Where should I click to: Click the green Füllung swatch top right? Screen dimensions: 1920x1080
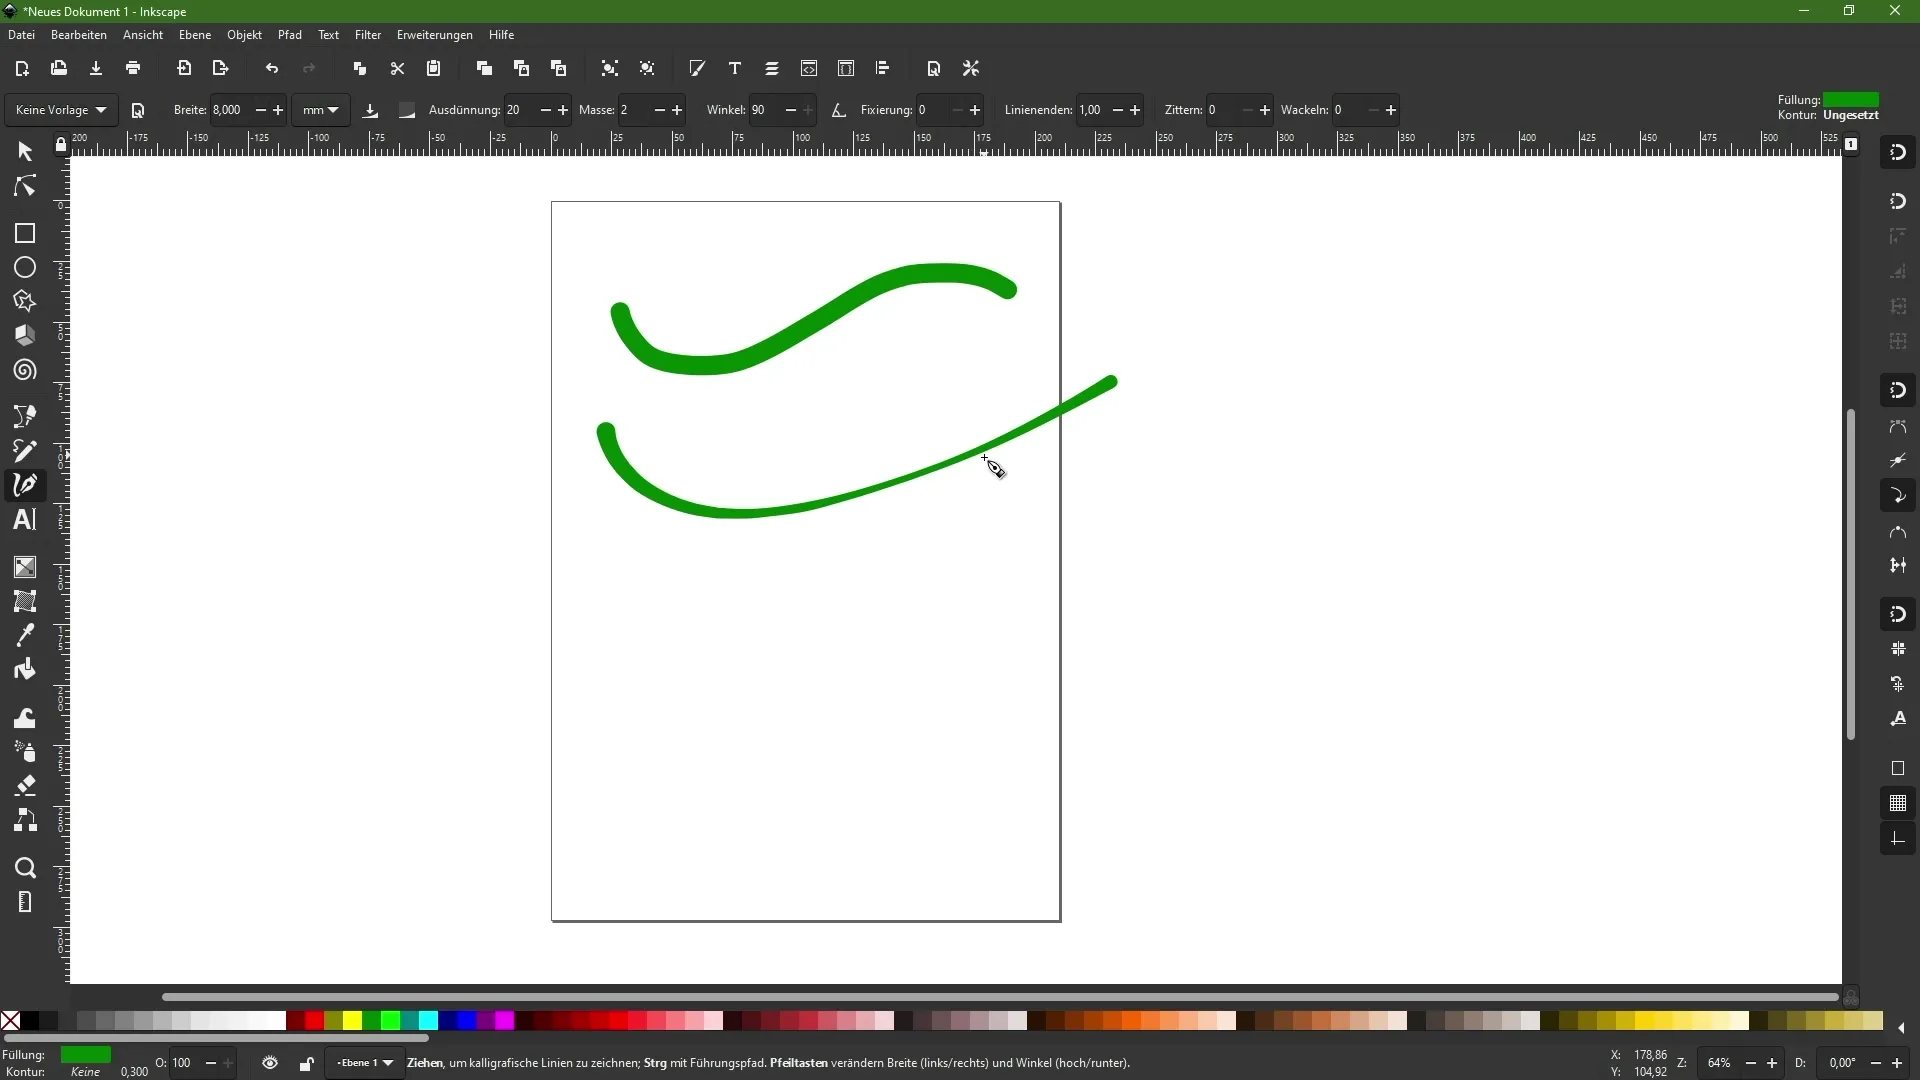pos(1851,100)
